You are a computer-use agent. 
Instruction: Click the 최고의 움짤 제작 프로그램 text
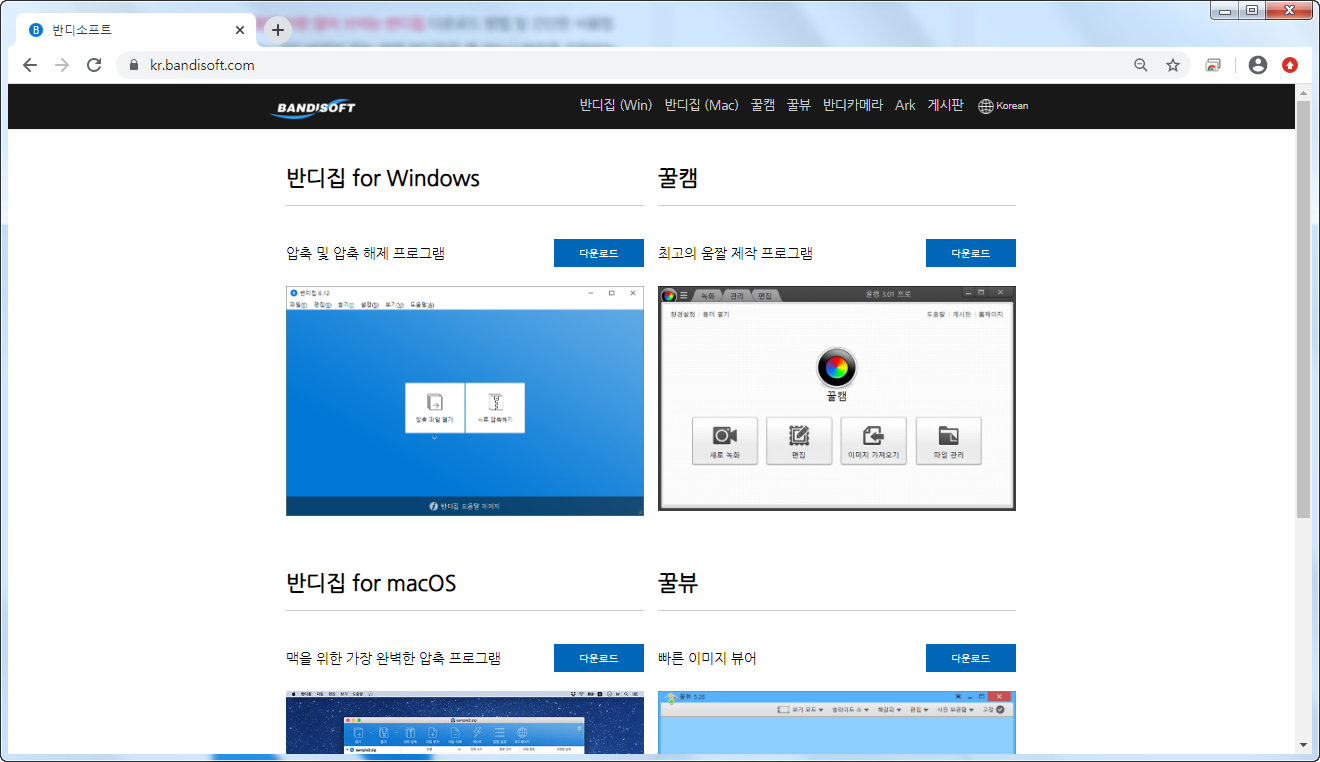pyautogui.click(x=735, y=253)
